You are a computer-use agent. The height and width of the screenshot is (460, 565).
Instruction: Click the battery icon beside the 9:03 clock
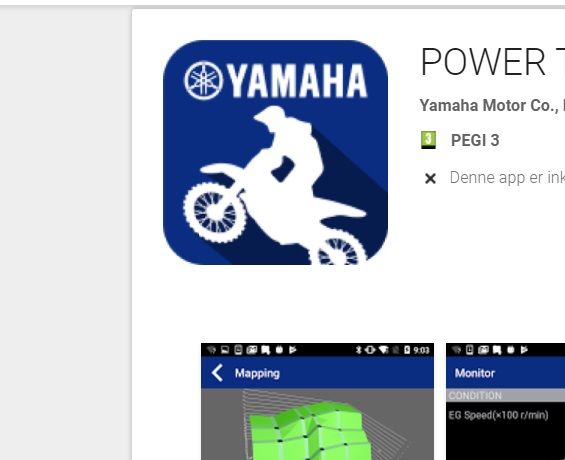click(x=407, y=350)
